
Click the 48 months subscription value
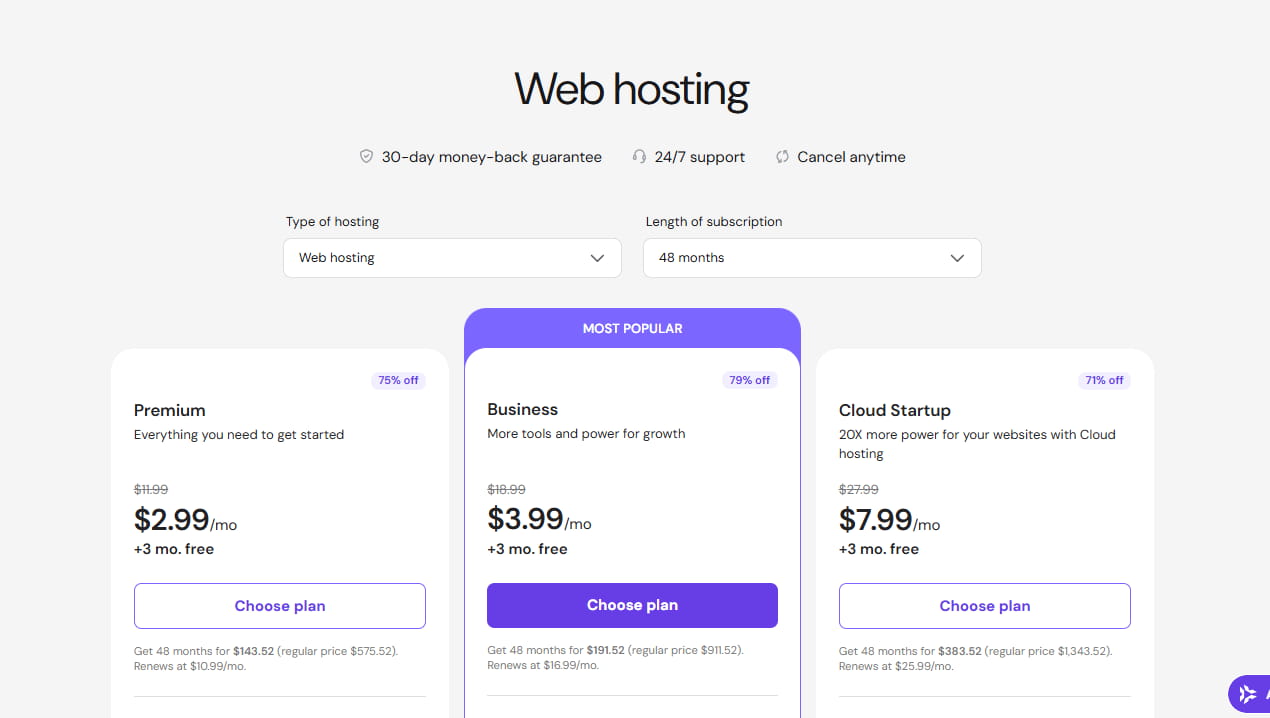coord(691,257)
